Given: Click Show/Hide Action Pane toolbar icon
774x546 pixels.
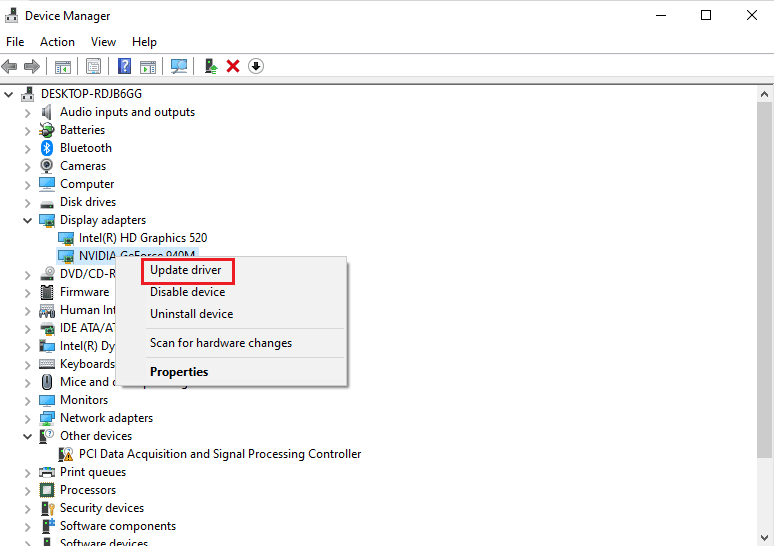Looking at the screenshot, I should point(148,66).
